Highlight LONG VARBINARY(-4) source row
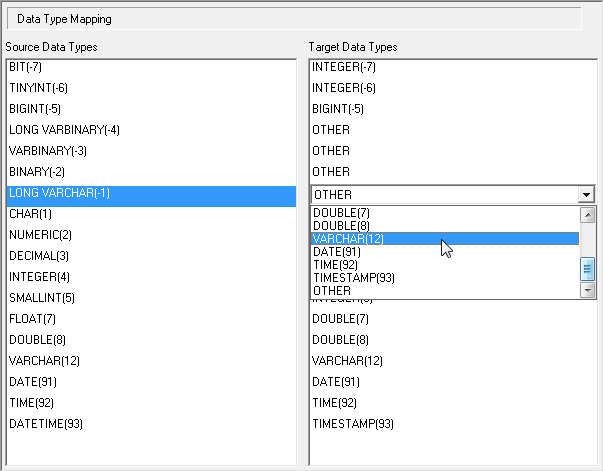603x471 pixels. [64, 130]
